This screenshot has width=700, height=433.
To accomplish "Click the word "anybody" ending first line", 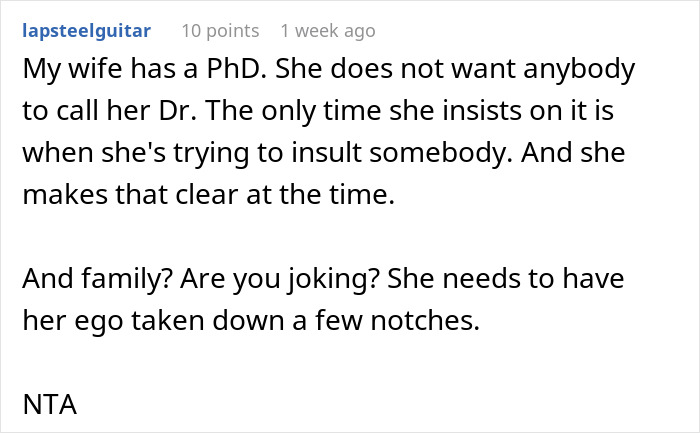I will (579, 70).
